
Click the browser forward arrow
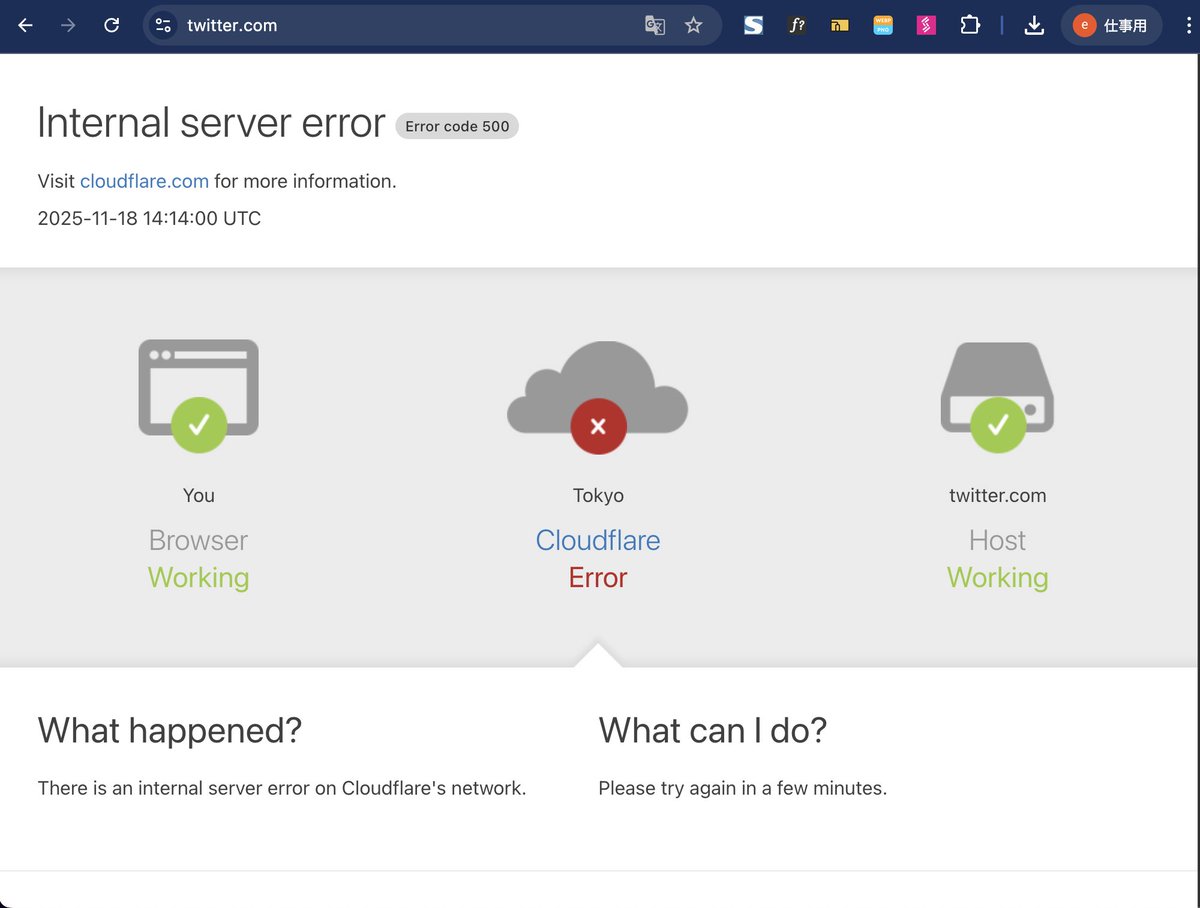click(x=68, y=26)
